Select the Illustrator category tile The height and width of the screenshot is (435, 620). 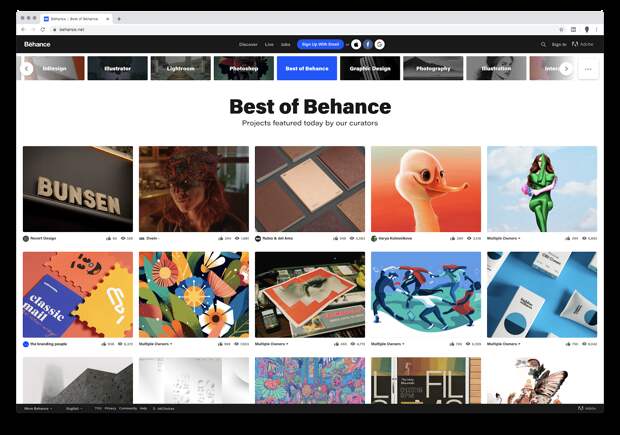click(117, 68)
